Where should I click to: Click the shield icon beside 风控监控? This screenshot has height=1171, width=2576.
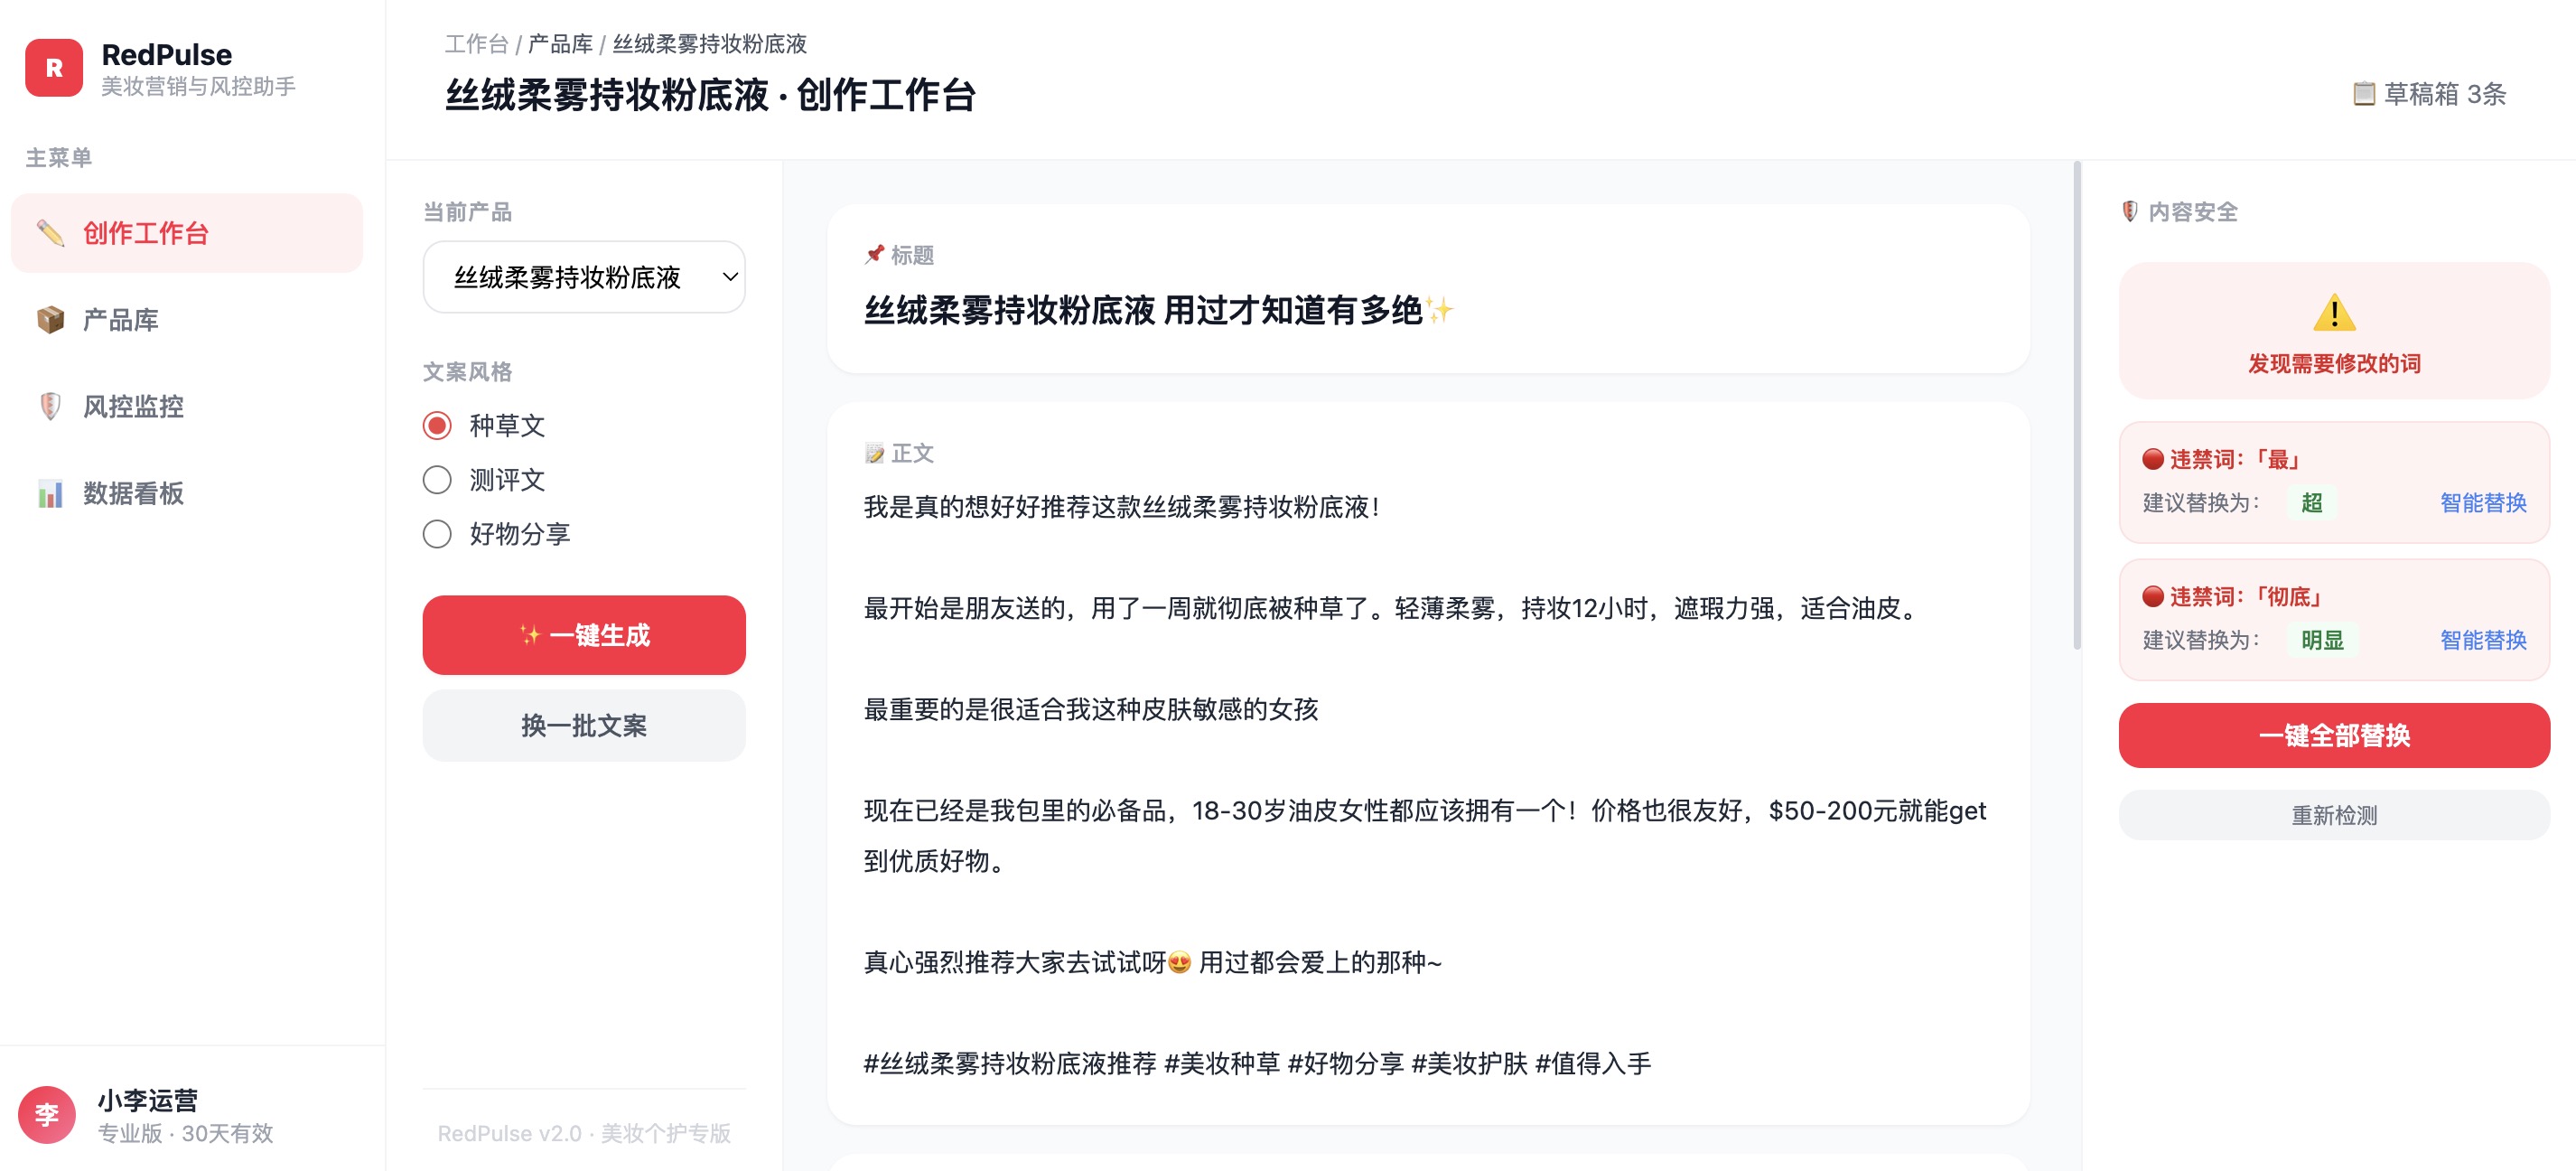(50, 406)
